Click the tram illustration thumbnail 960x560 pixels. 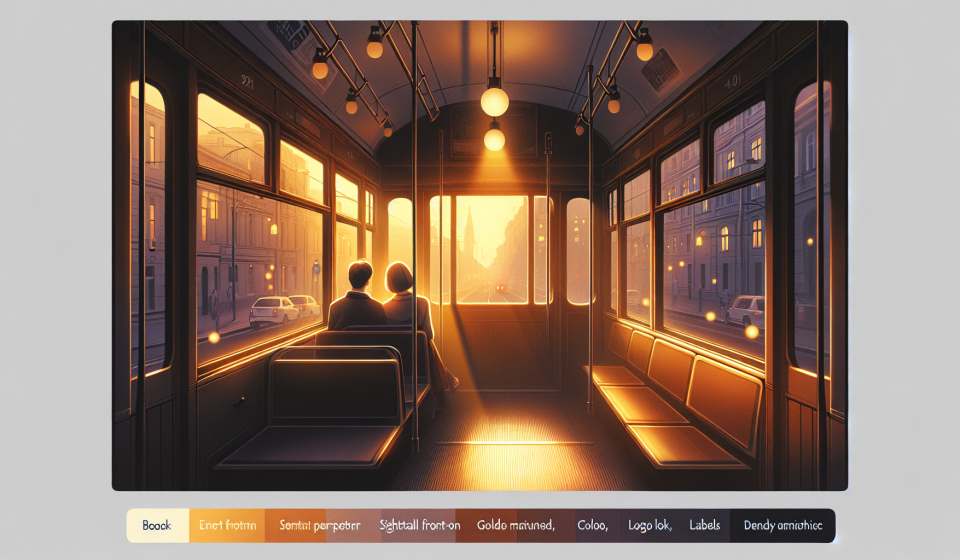pos(480,255)
